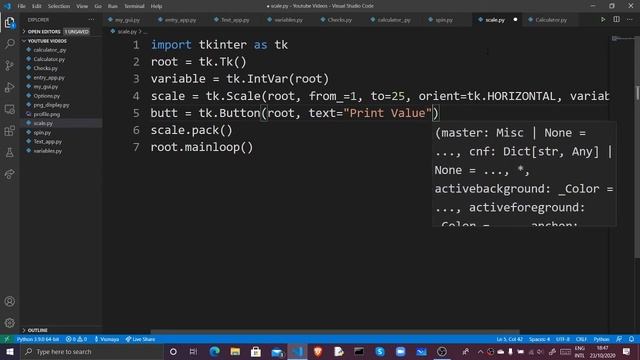The width and height of the screenshot is (640, 360).
Task: Open Options.py in the explorer
Action: 47,96
